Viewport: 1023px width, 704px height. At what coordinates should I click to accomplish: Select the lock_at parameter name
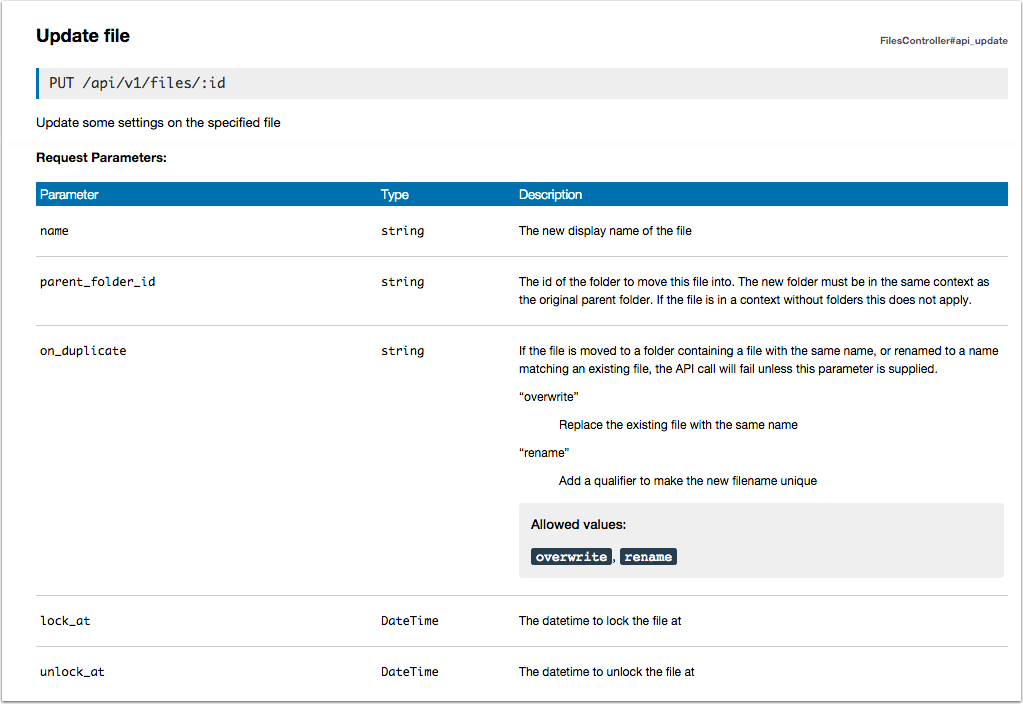click(65, 621)
